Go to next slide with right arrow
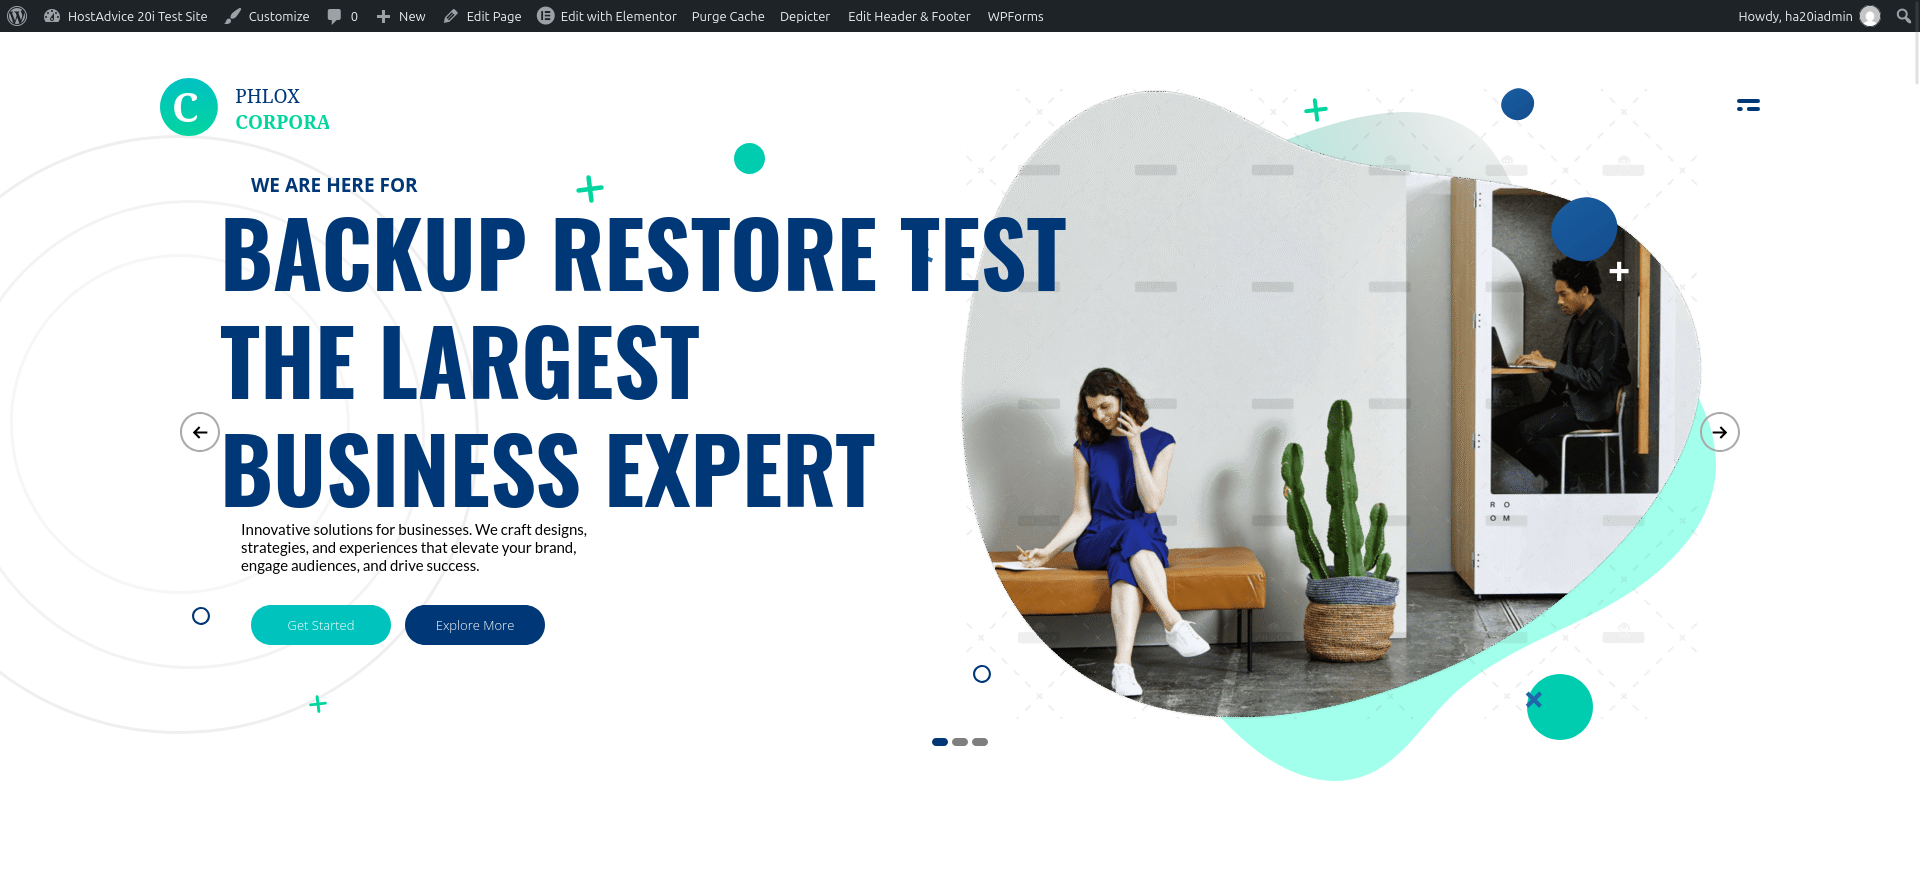1920x891 pixels. tap(1720, 432)
